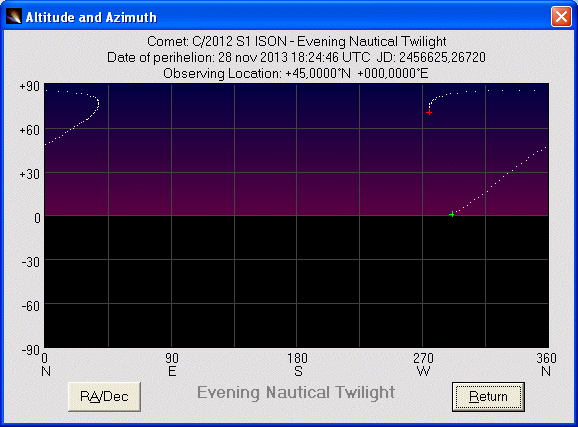
Task: Click the comet name header line
Action: pos(296,41)
